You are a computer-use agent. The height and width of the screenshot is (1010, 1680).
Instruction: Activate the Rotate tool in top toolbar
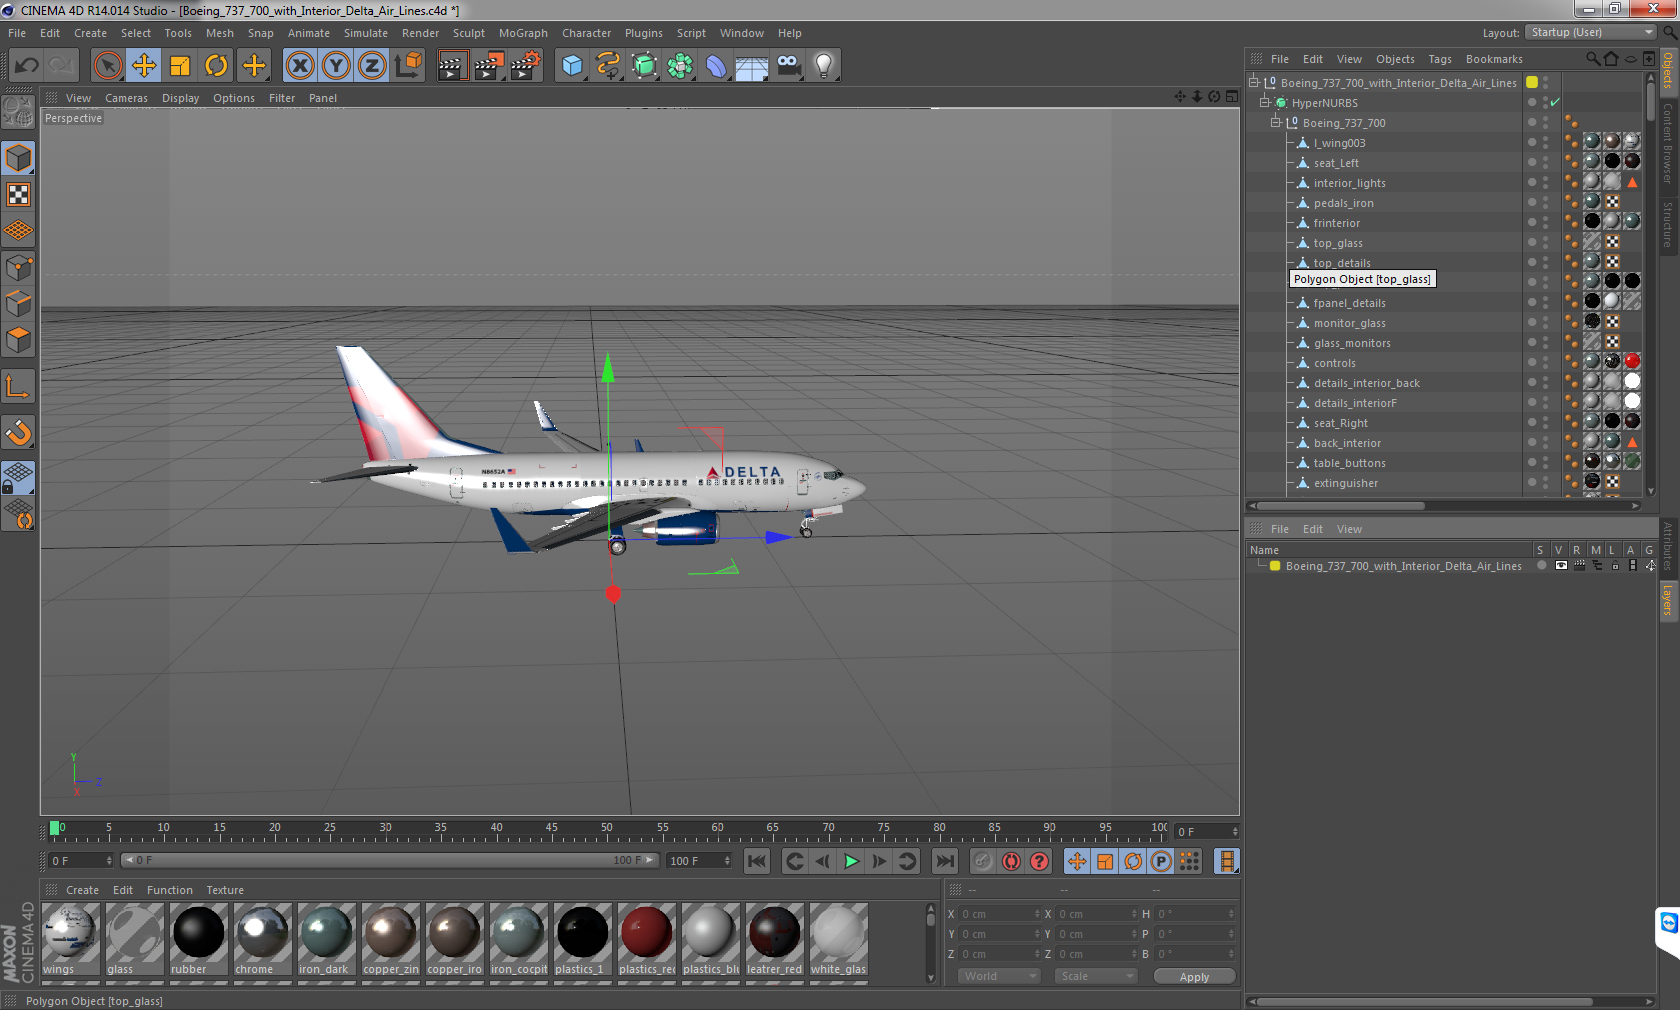(x=216, y=66)
